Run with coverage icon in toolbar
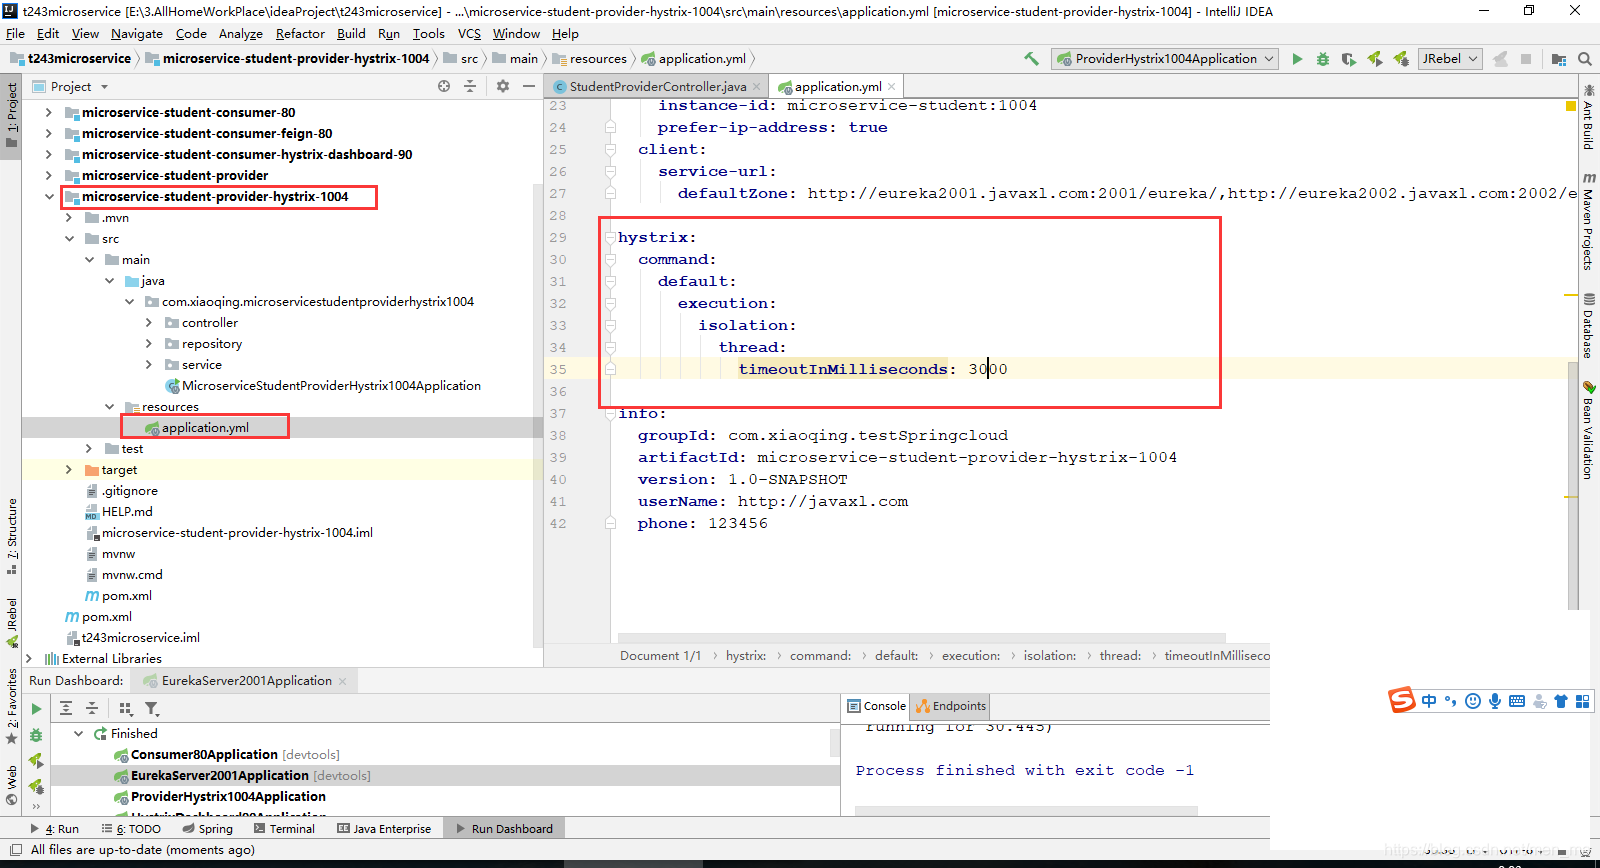The image size is (1600, 868). point(1349,59)
